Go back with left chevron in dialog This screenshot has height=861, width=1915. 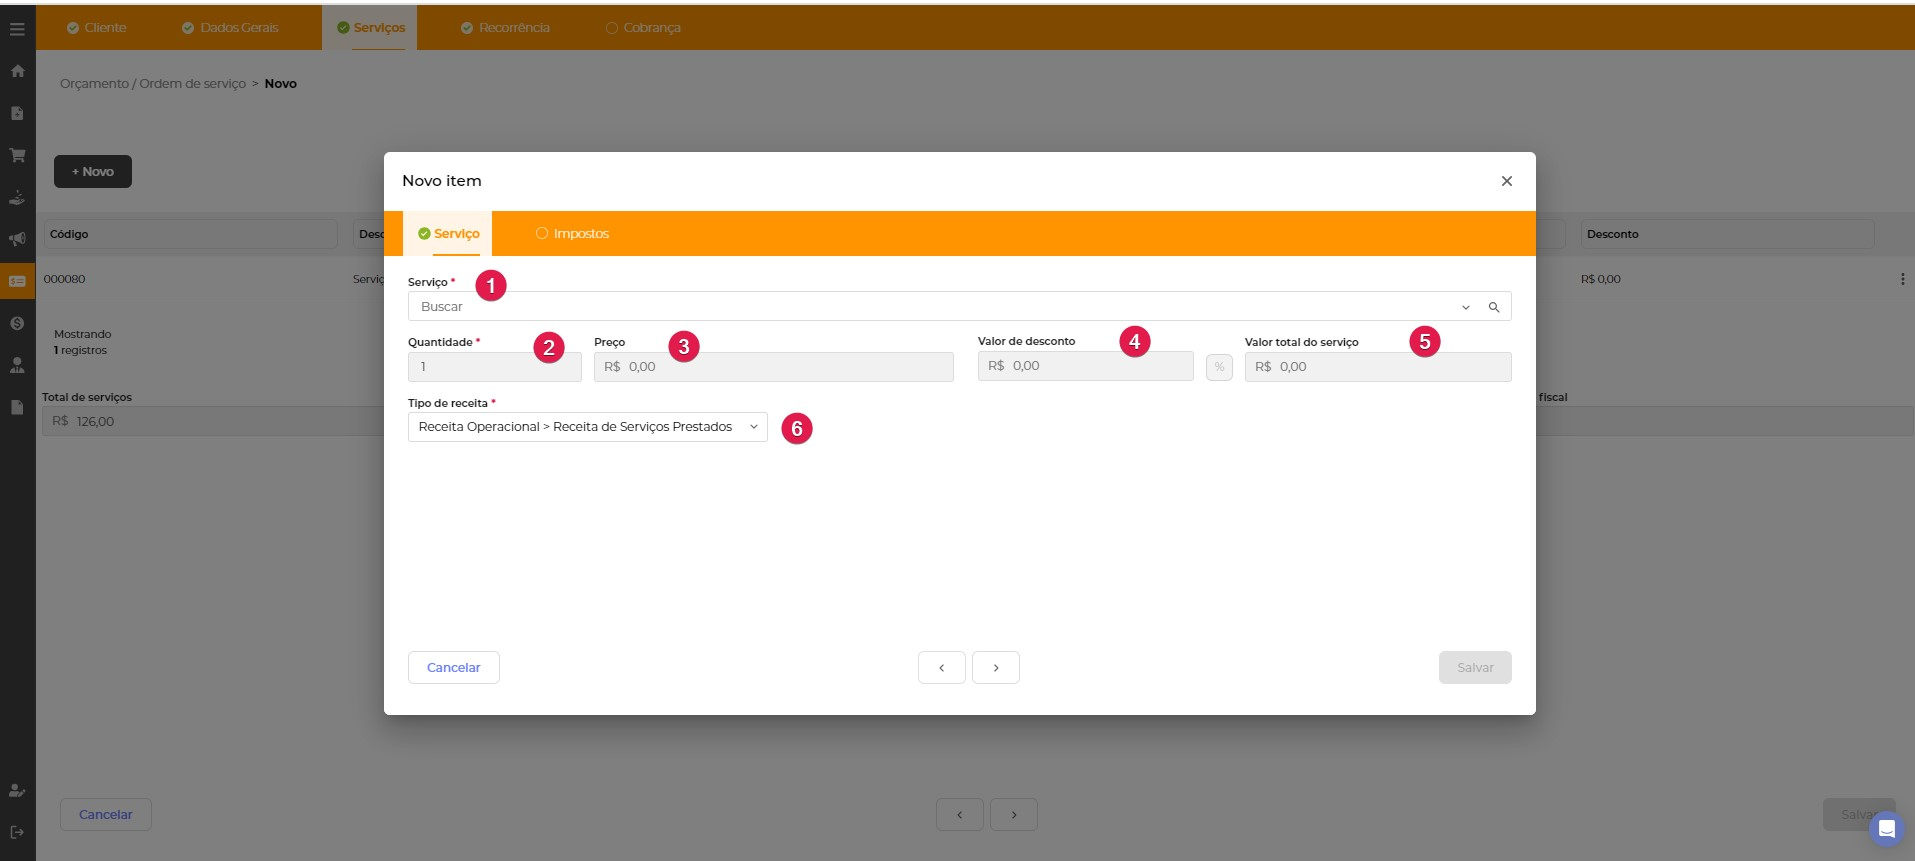pyautogui.click(x=941, y=668)
